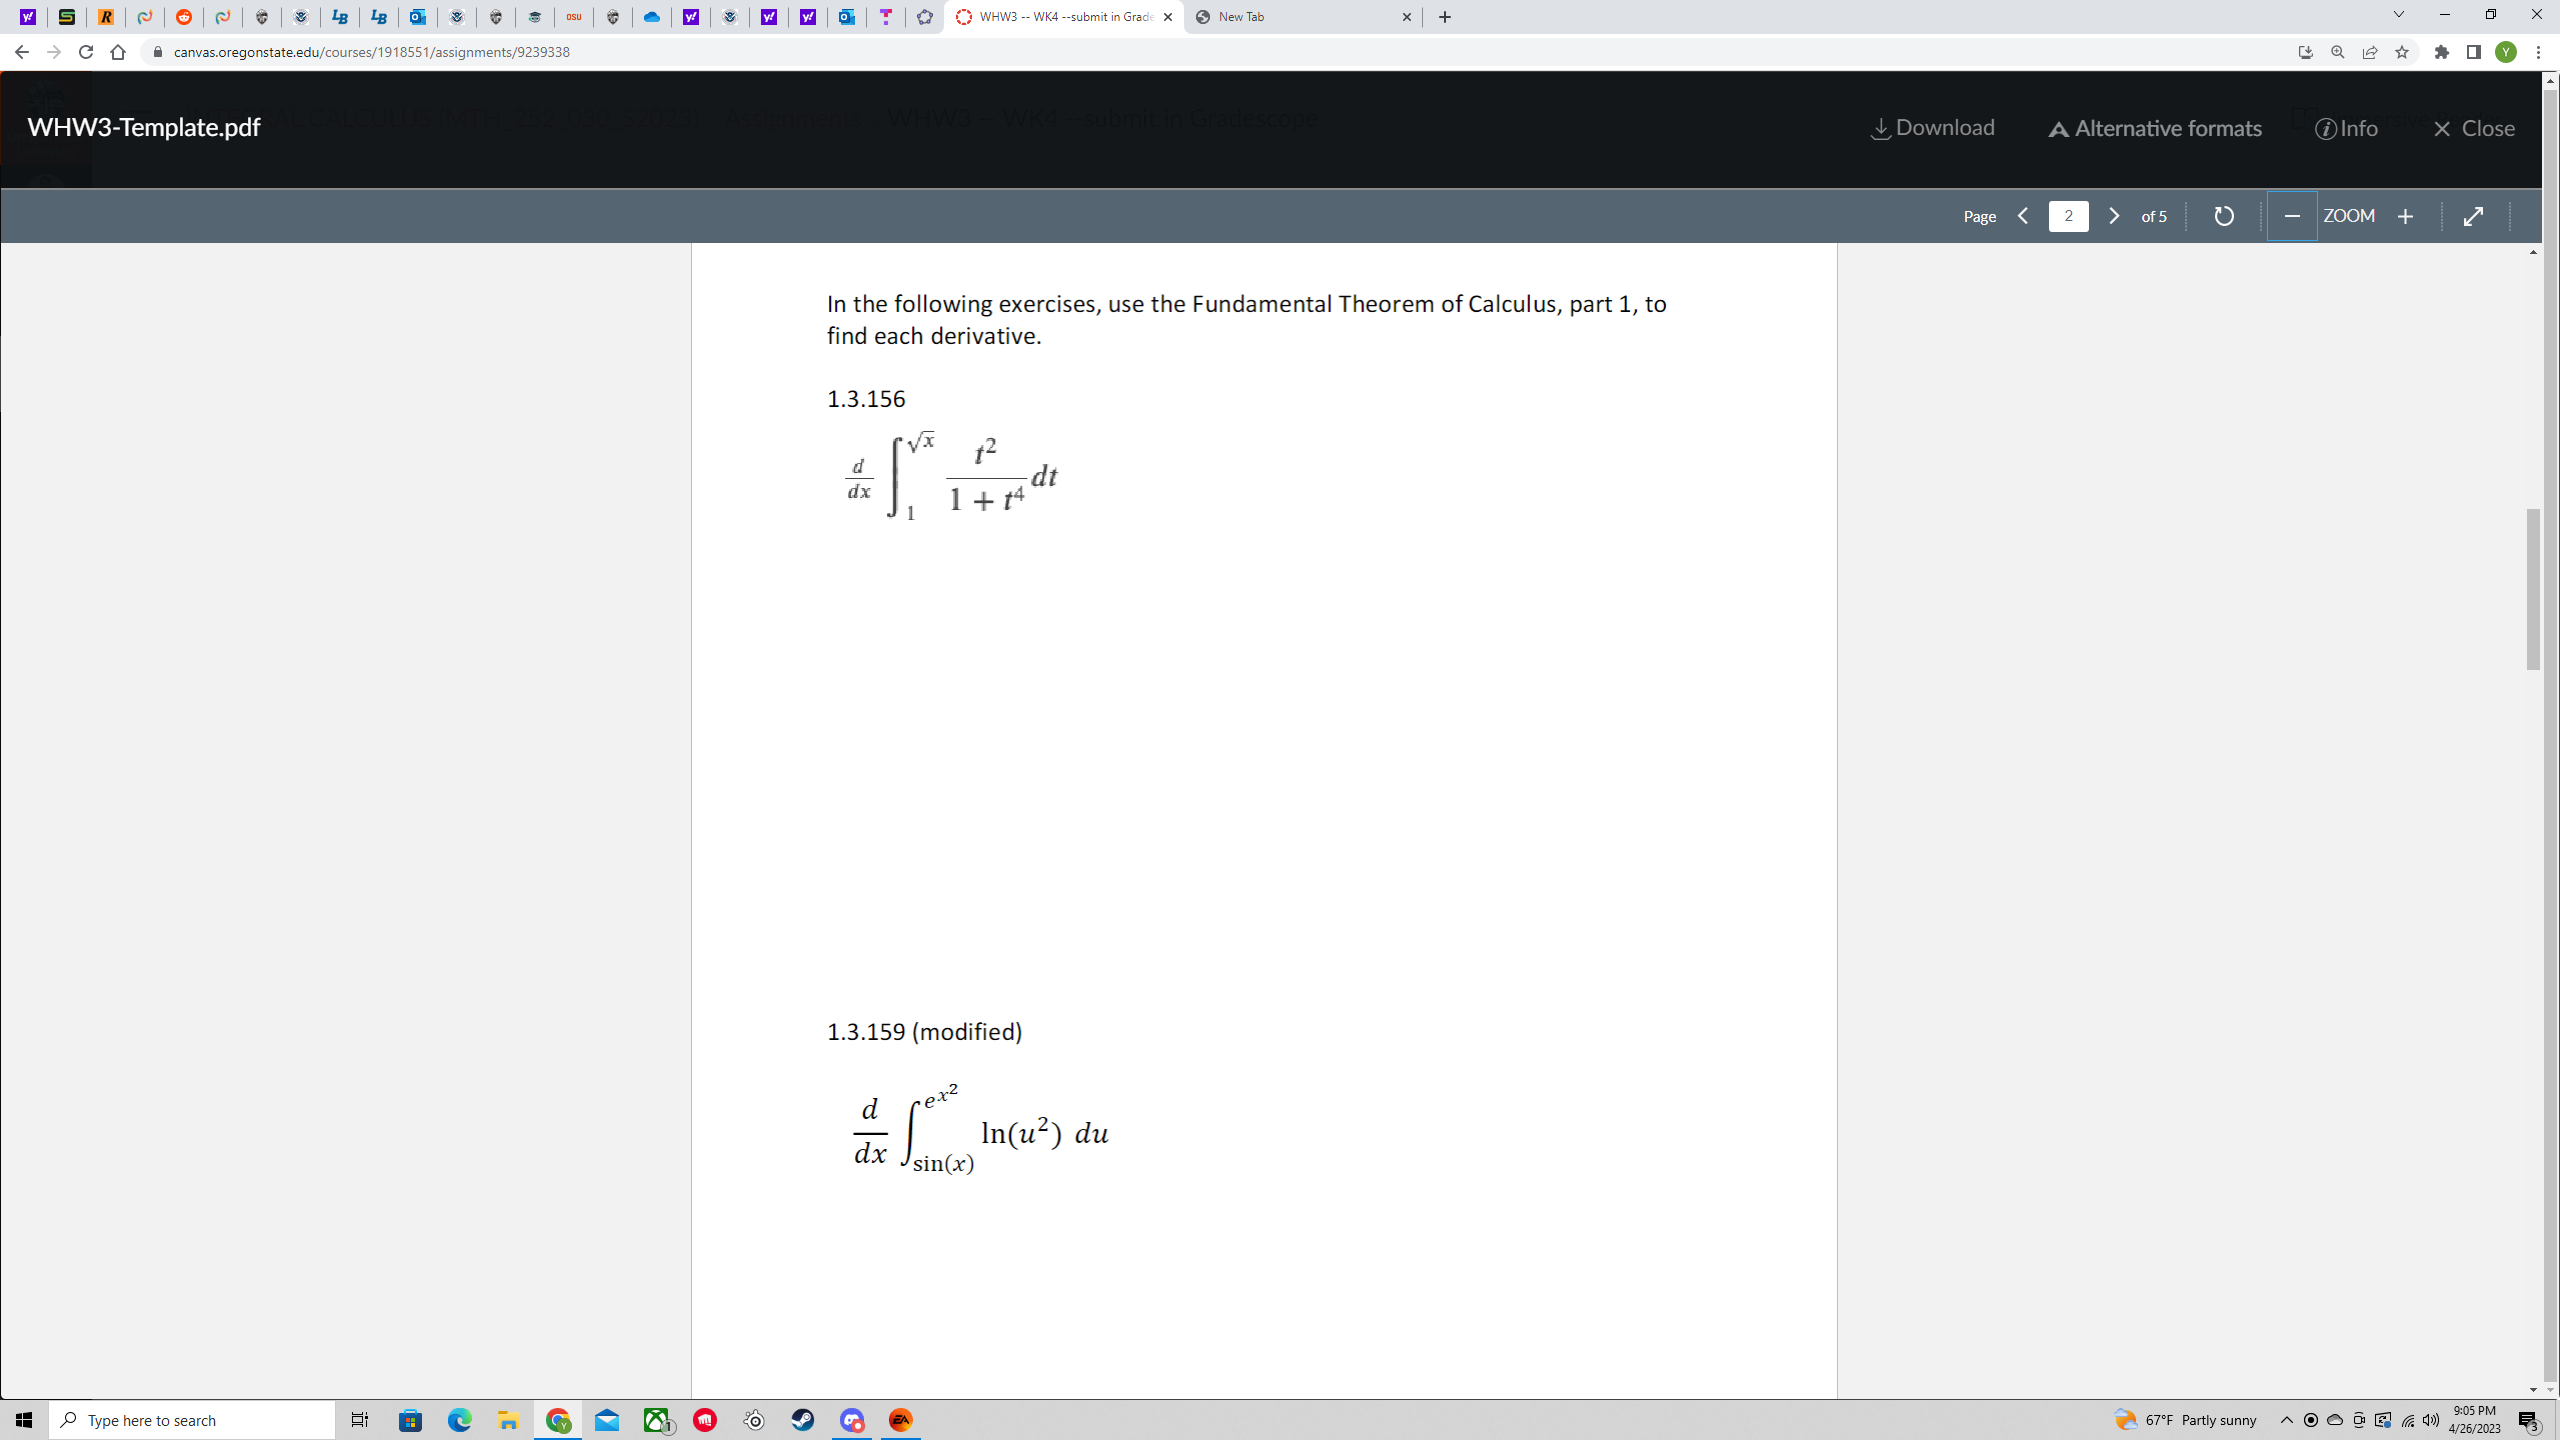Zoom in on the PDF with the plus icon
The width and height of the screenshot is (2560, 1440).
coord(2405,216)
